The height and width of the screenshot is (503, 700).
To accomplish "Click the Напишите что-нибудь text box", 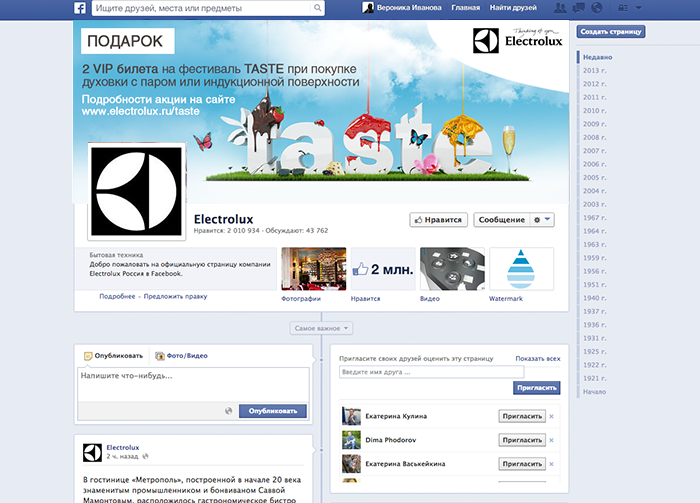I will pos(193,384).
